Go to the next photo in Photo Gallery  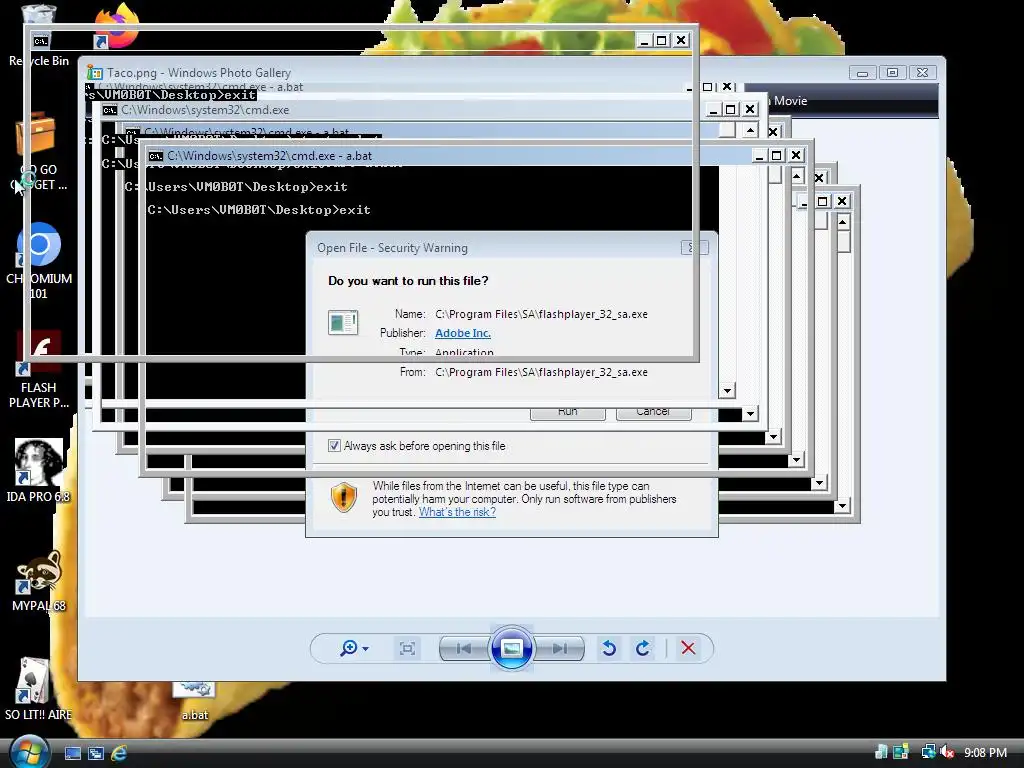pos(559,648)
